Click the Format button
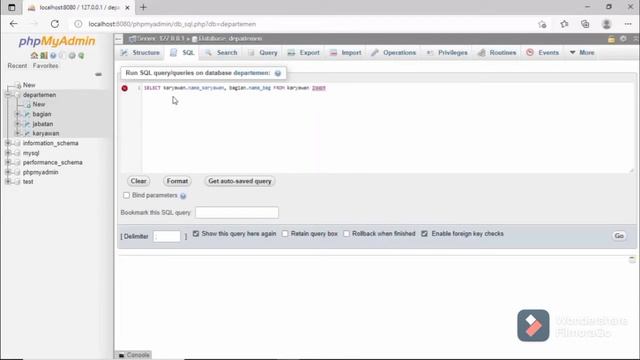640x360 pixels. (177, 181)
